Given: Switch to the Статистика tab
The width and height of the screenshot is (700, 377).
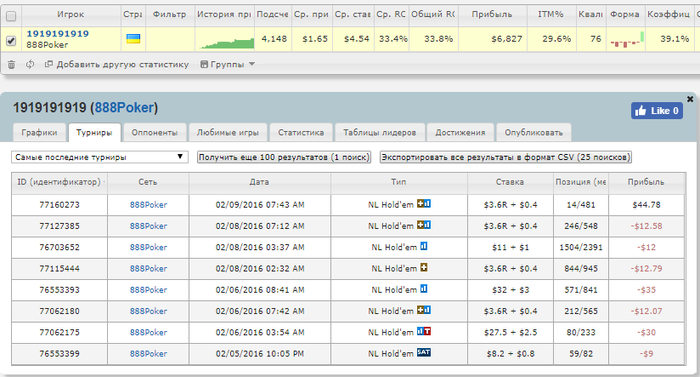Looking at the screenshot, I should point(301,133).
